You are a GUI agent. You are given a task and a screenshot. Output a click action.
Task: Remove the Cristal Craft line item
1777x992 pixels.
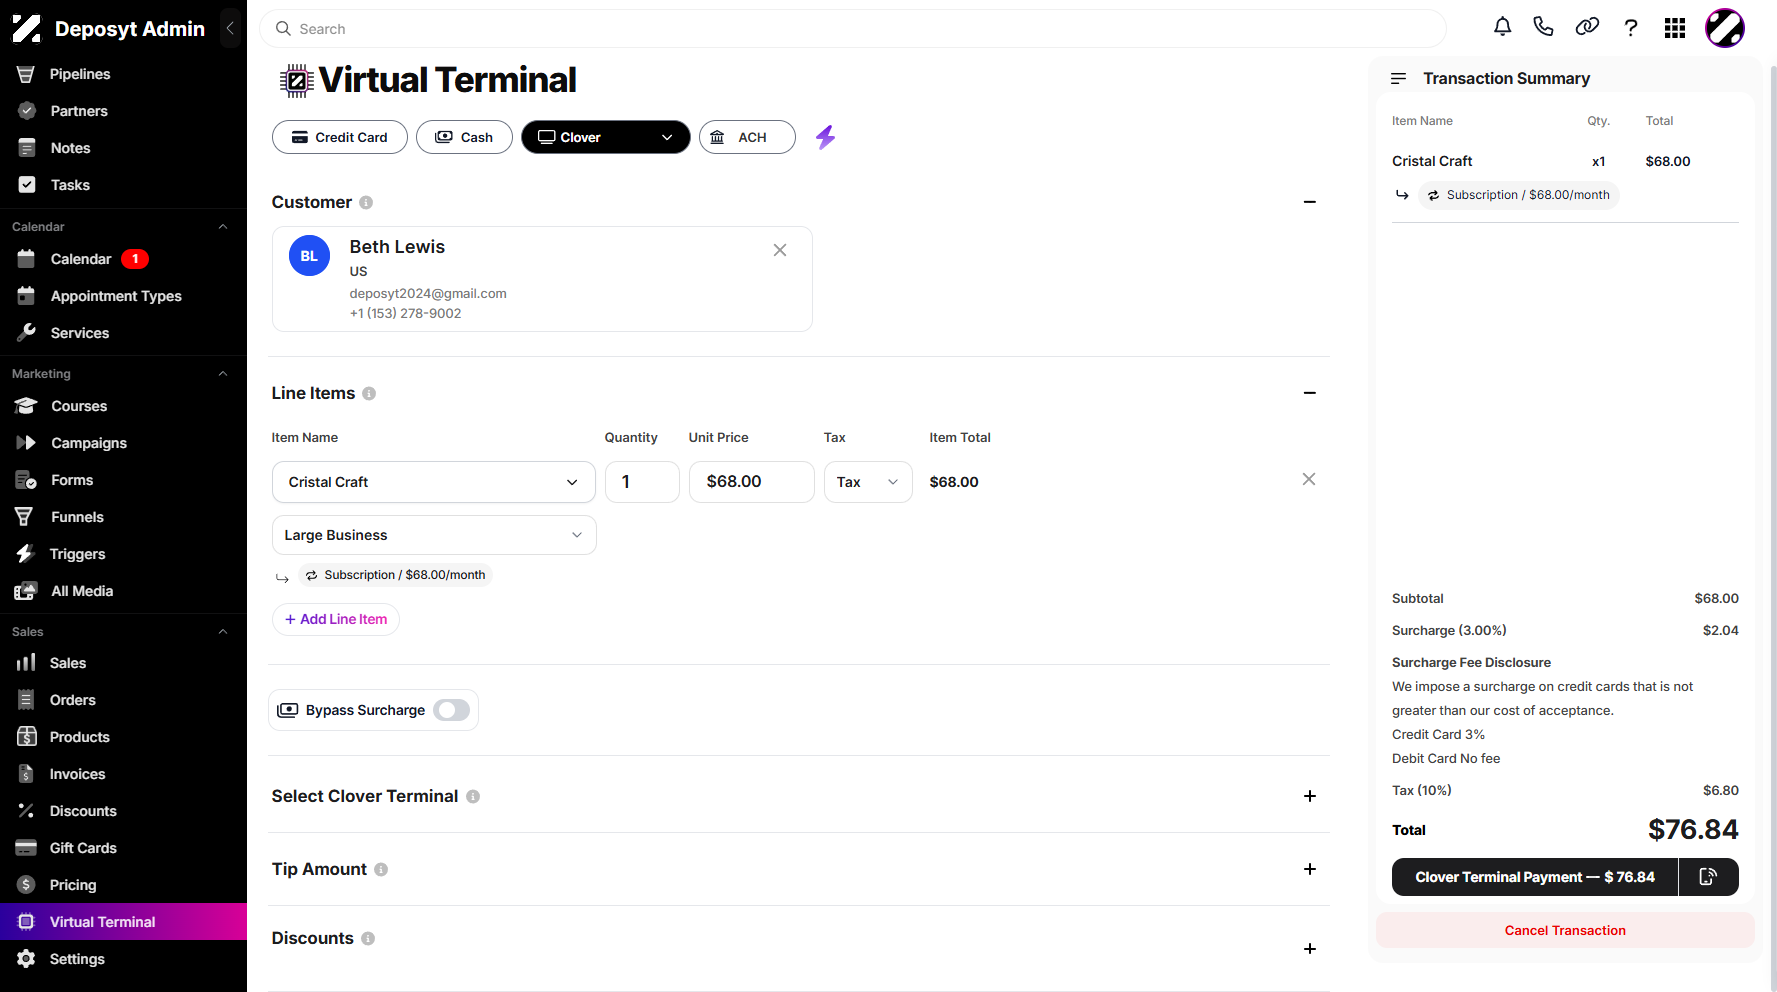tap(1309, 479)
